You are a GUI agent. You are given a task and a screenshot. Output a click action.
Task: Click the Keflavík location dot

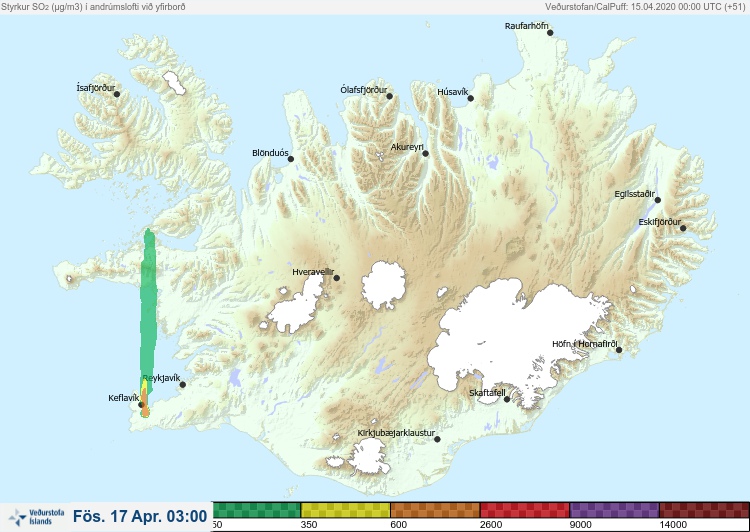[x=141, y=405]
